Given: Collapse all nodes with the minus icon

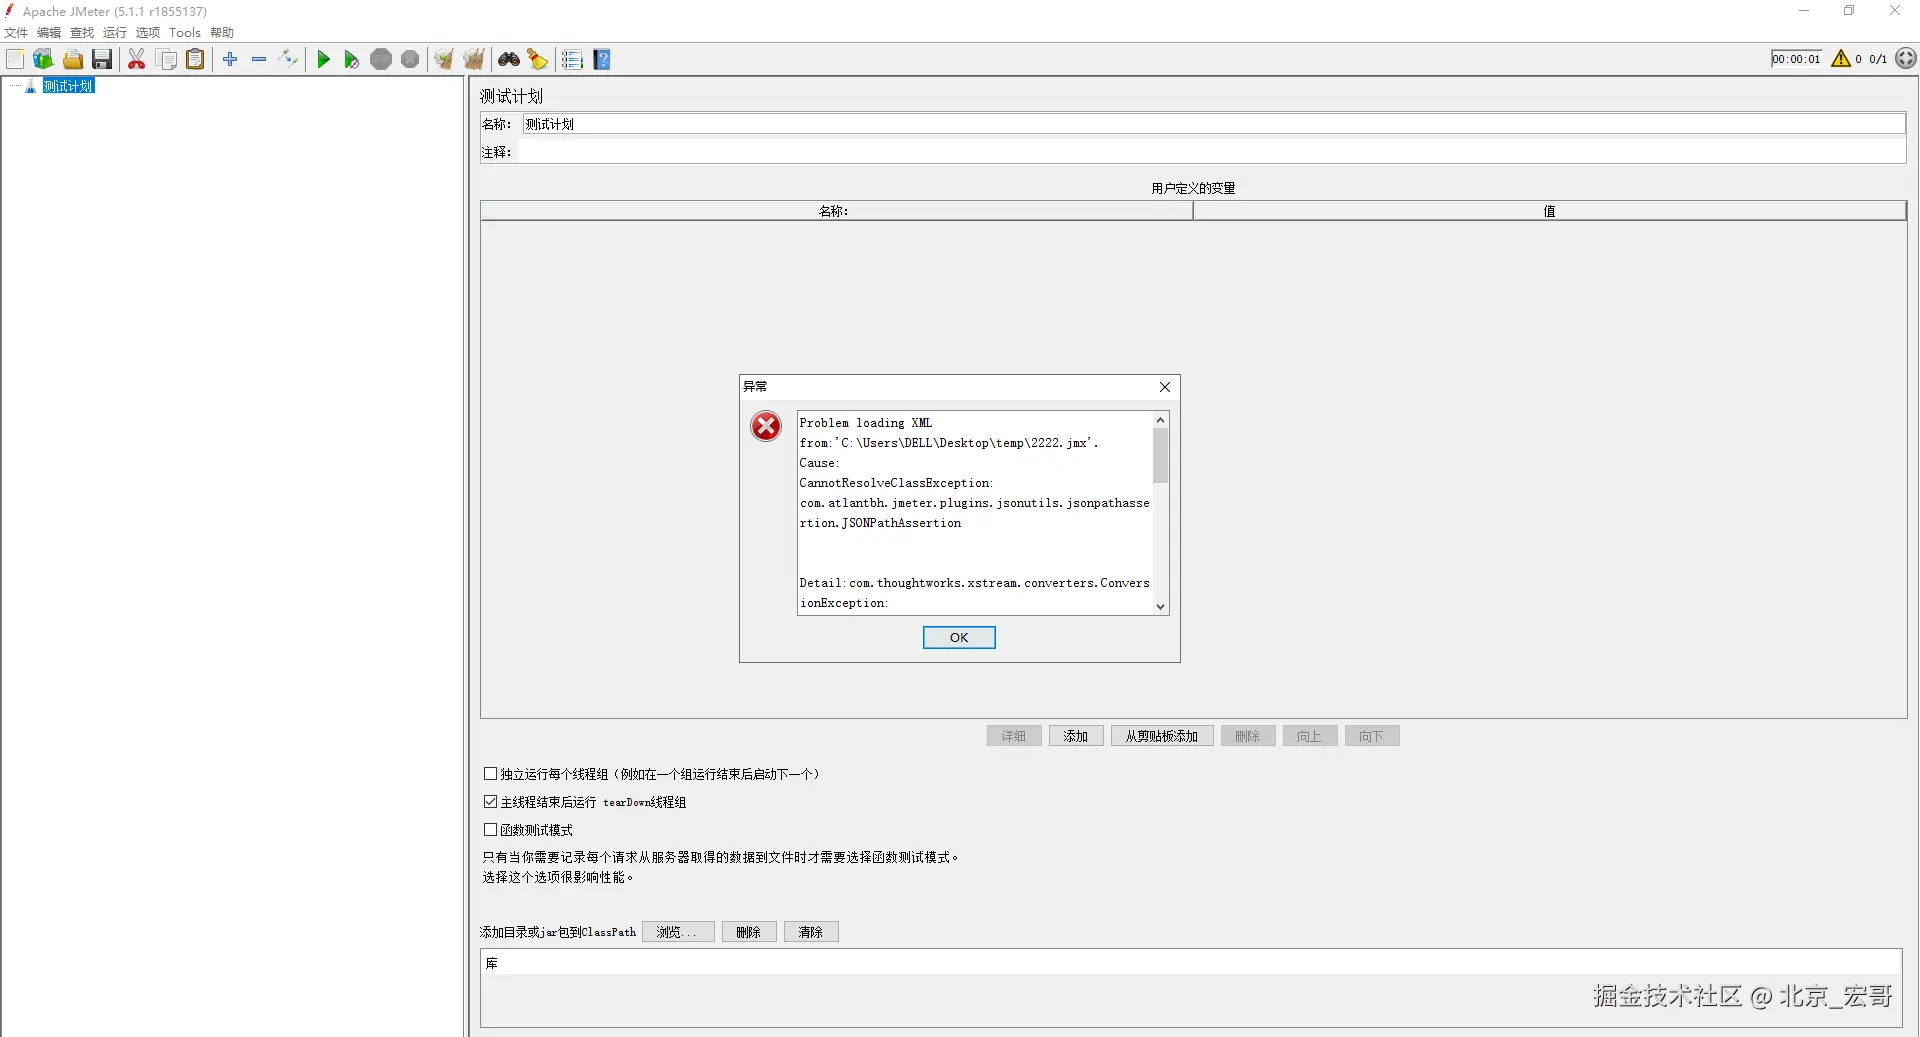Looking at the screenshot, I should 259,60.
